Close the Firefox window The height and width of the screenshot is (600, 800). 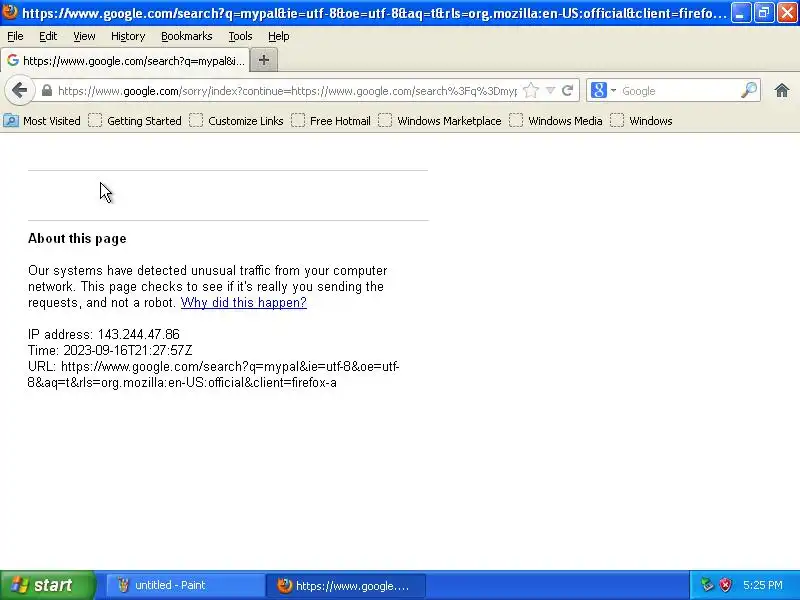pyautogui.click(x=787, y=13)
